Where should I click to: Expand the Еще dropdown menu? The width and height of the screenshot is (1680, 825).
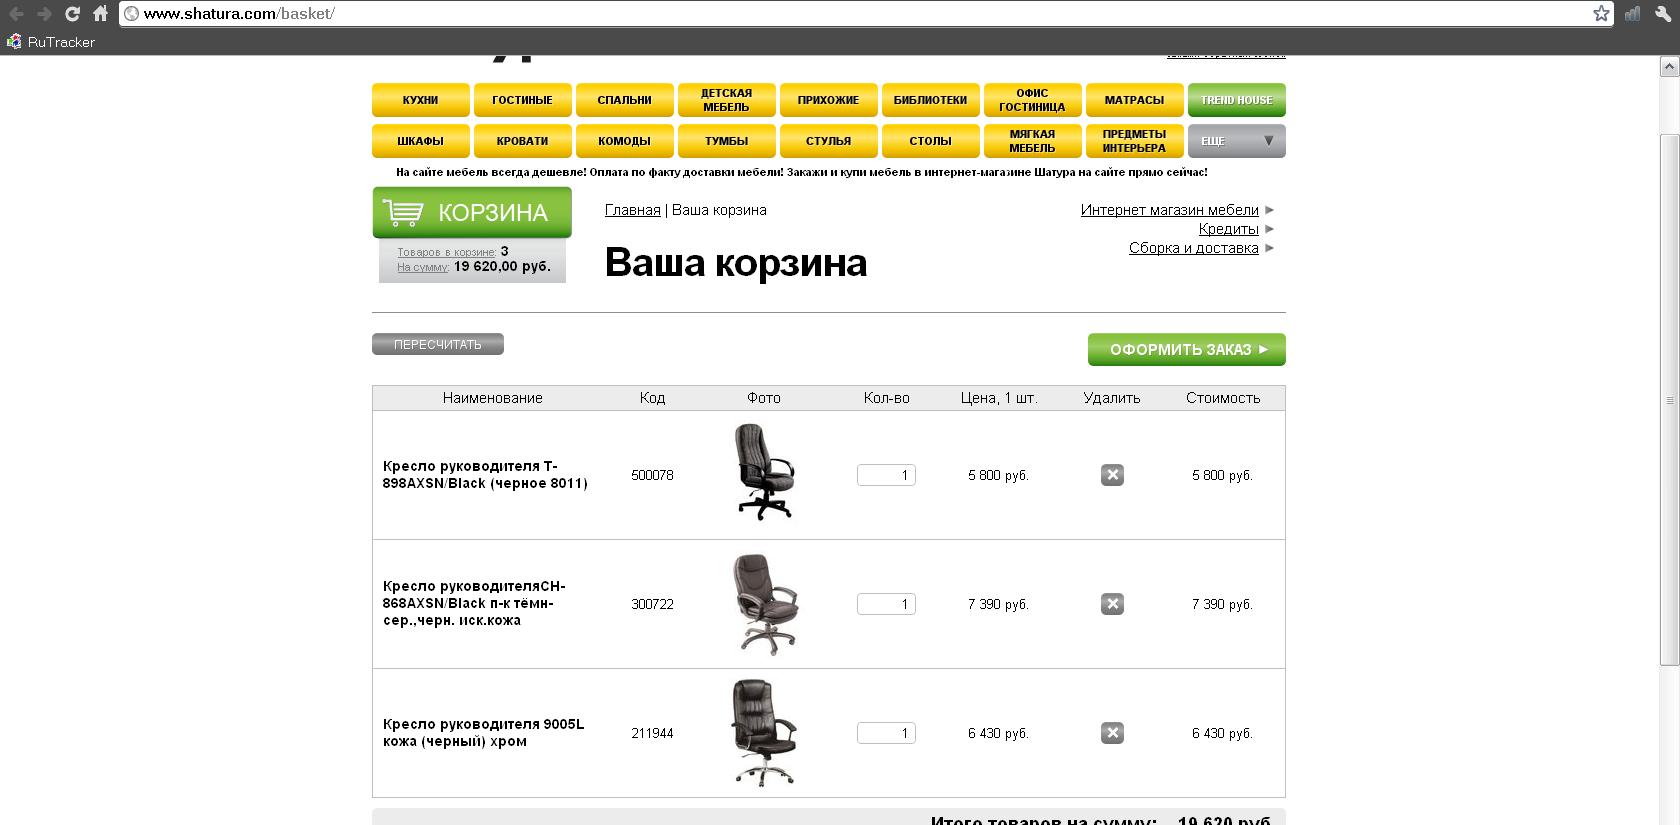(x=1237, y=141)
